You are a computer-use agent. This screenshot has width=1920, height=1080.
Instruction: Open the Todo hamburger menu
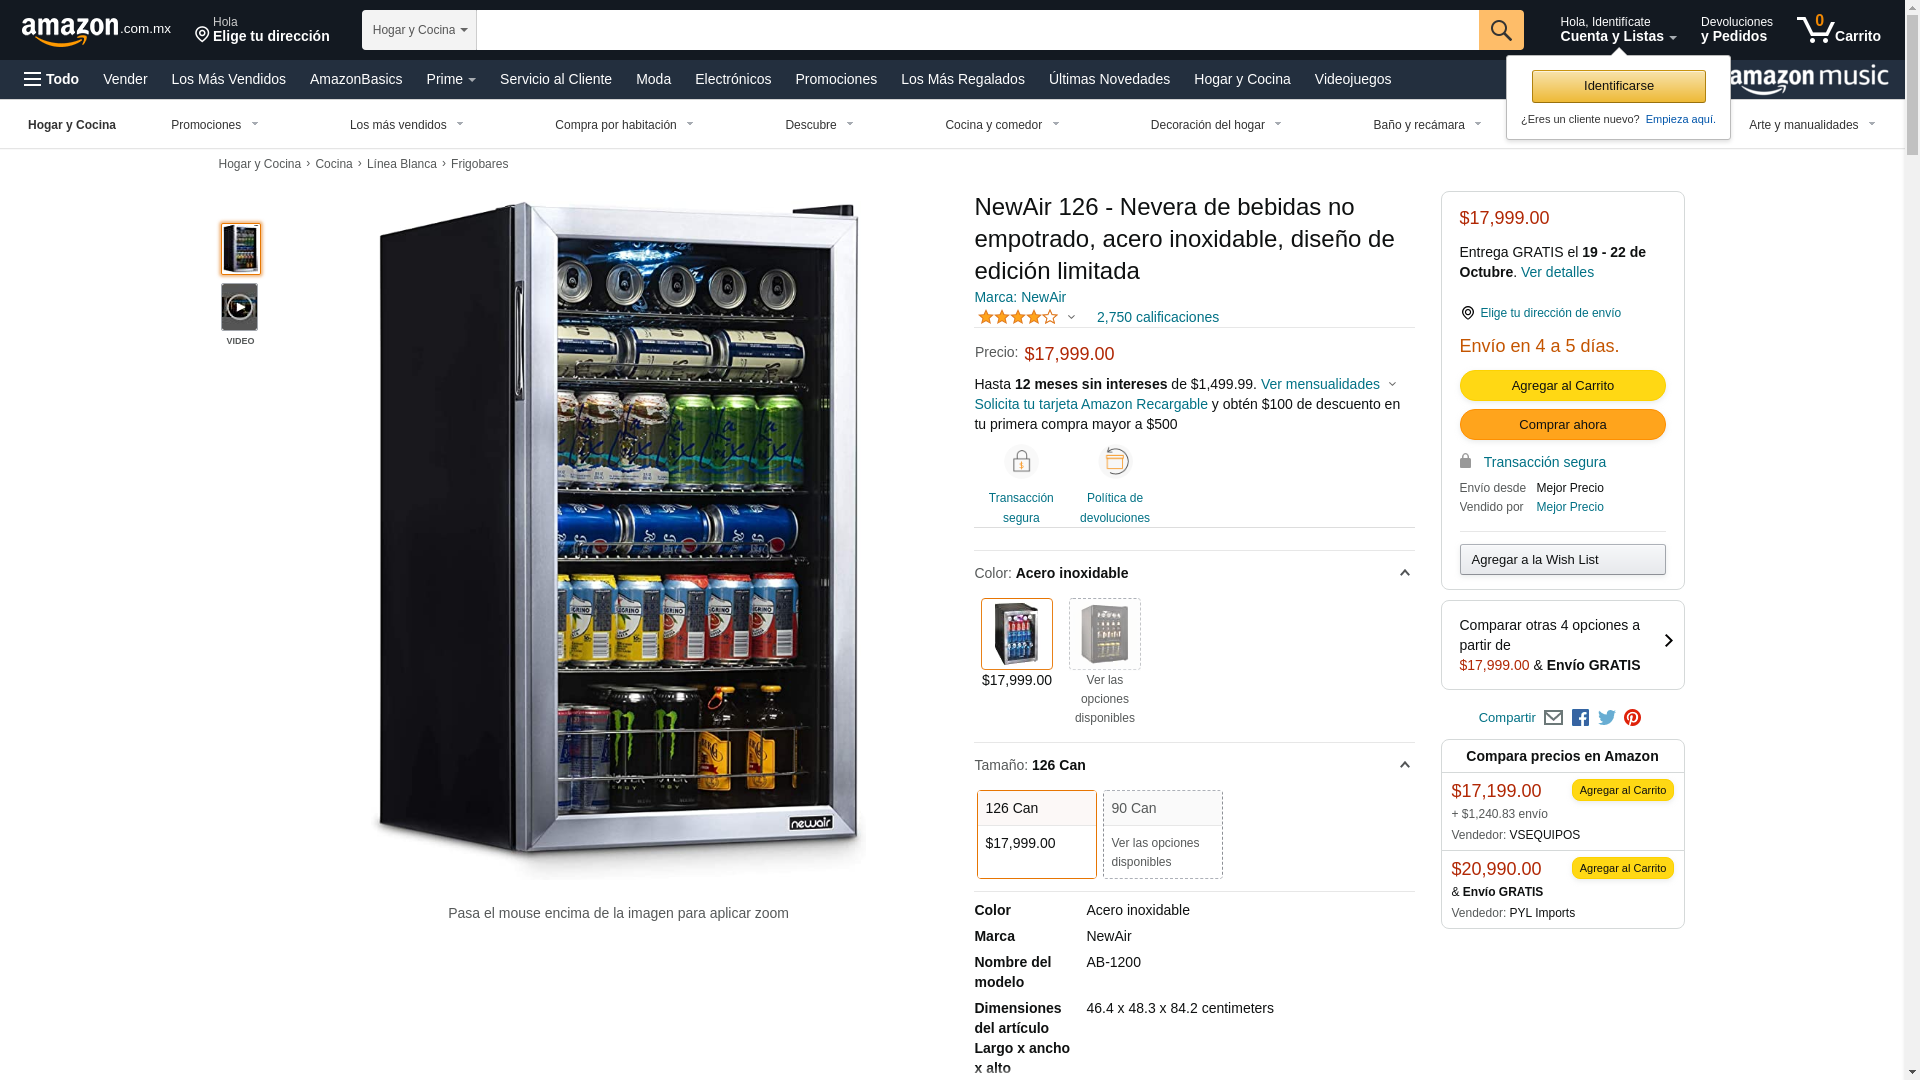click(51, 79)
